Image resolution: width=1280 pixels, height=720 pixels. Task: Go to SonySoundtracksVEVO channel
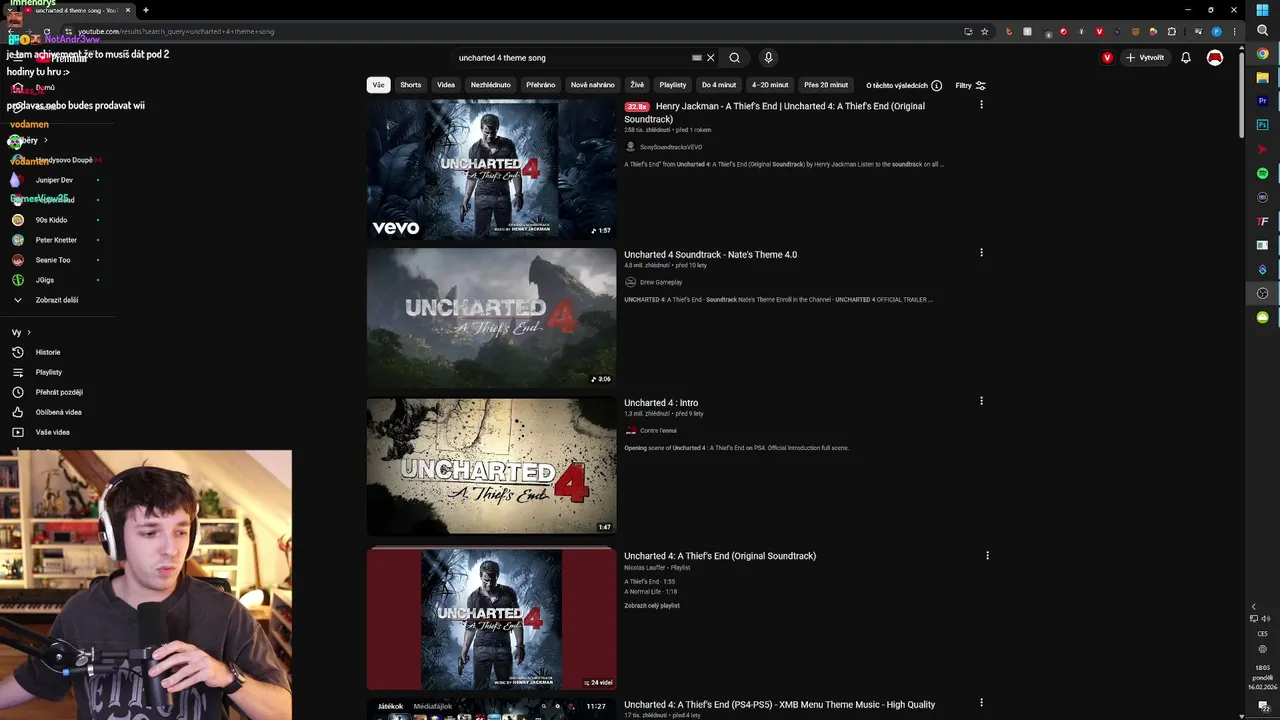click(x=671, y=147)
